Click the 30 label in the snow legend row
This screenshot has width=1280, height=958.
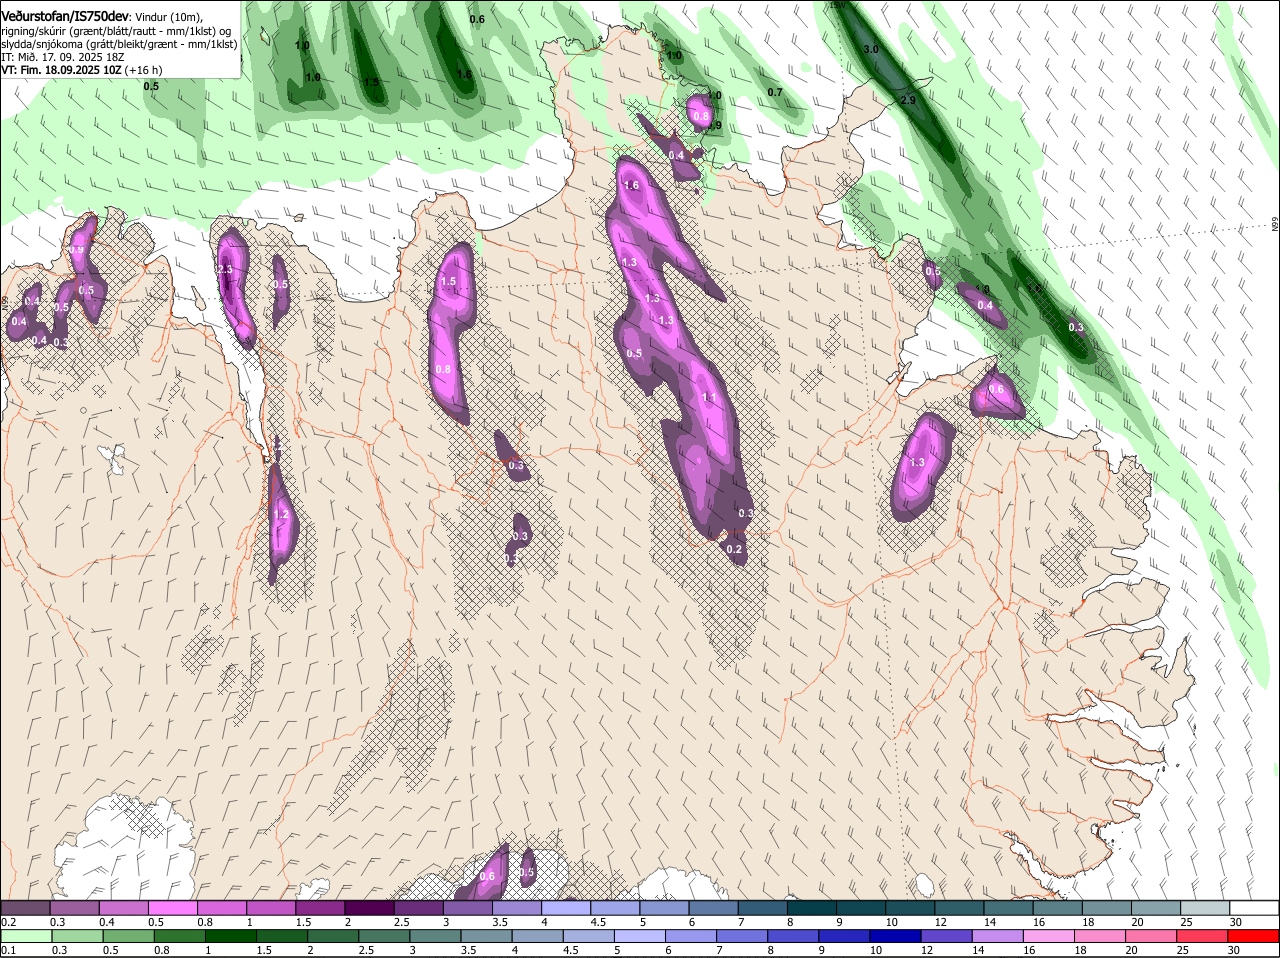click(x=1235, y=922)
